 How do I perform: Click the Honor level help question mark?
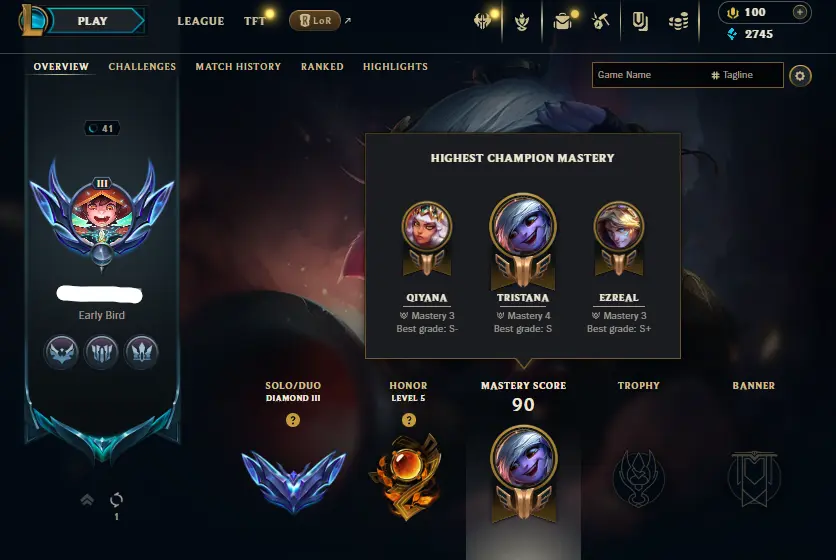tap(408, 420)
